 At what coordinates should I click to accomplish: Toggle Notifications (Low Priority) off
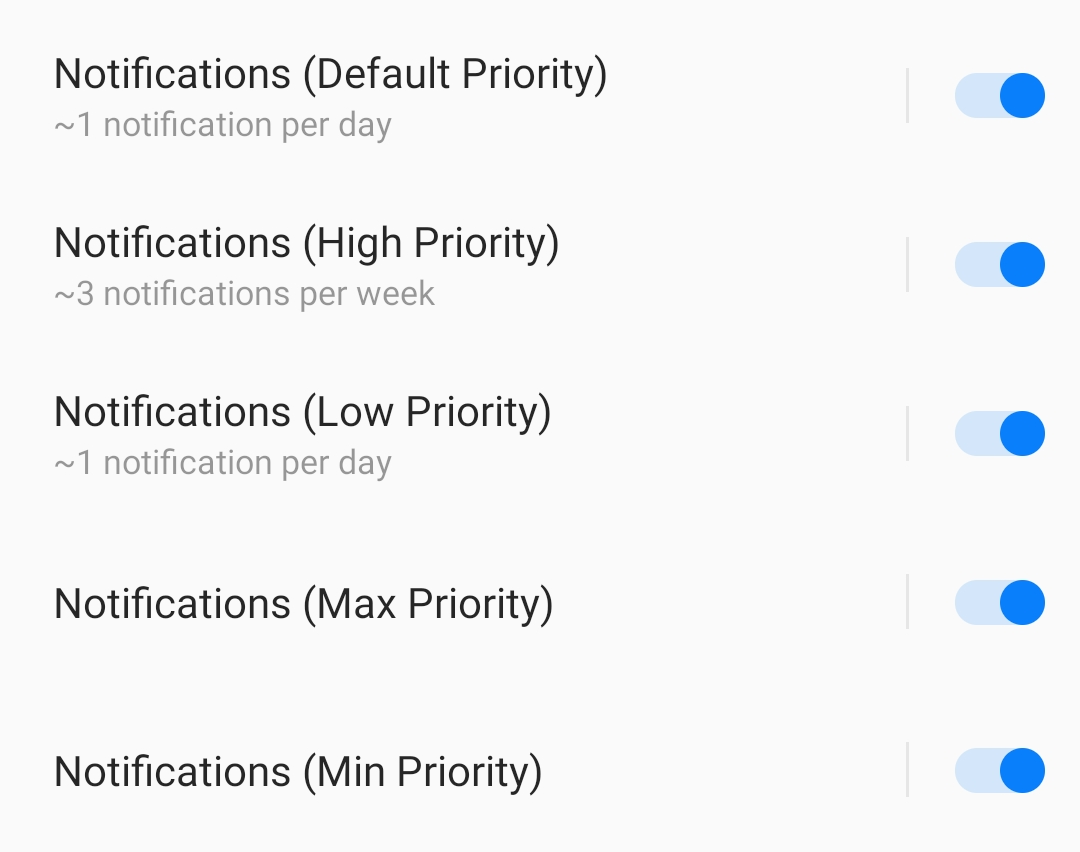click(x=999, y=433)
